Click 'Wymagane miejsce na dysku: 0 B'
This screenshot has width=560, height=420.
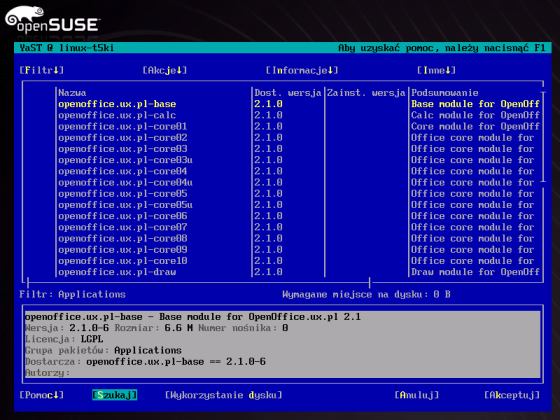[366, 294]
